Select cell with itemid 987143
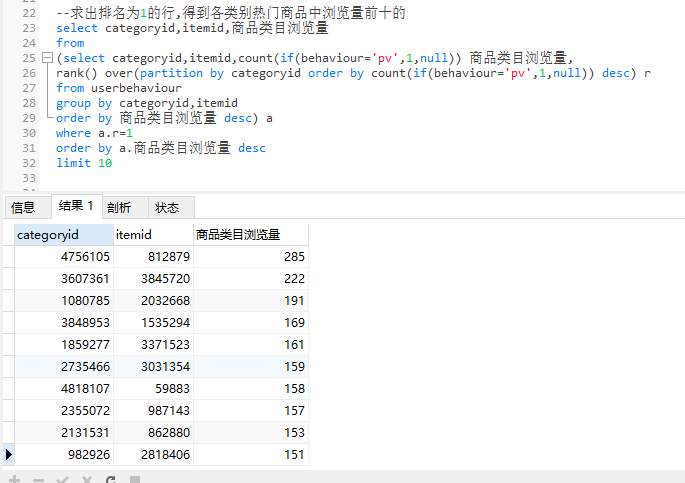This screenshot has height=483, width=685. point(153,411)
